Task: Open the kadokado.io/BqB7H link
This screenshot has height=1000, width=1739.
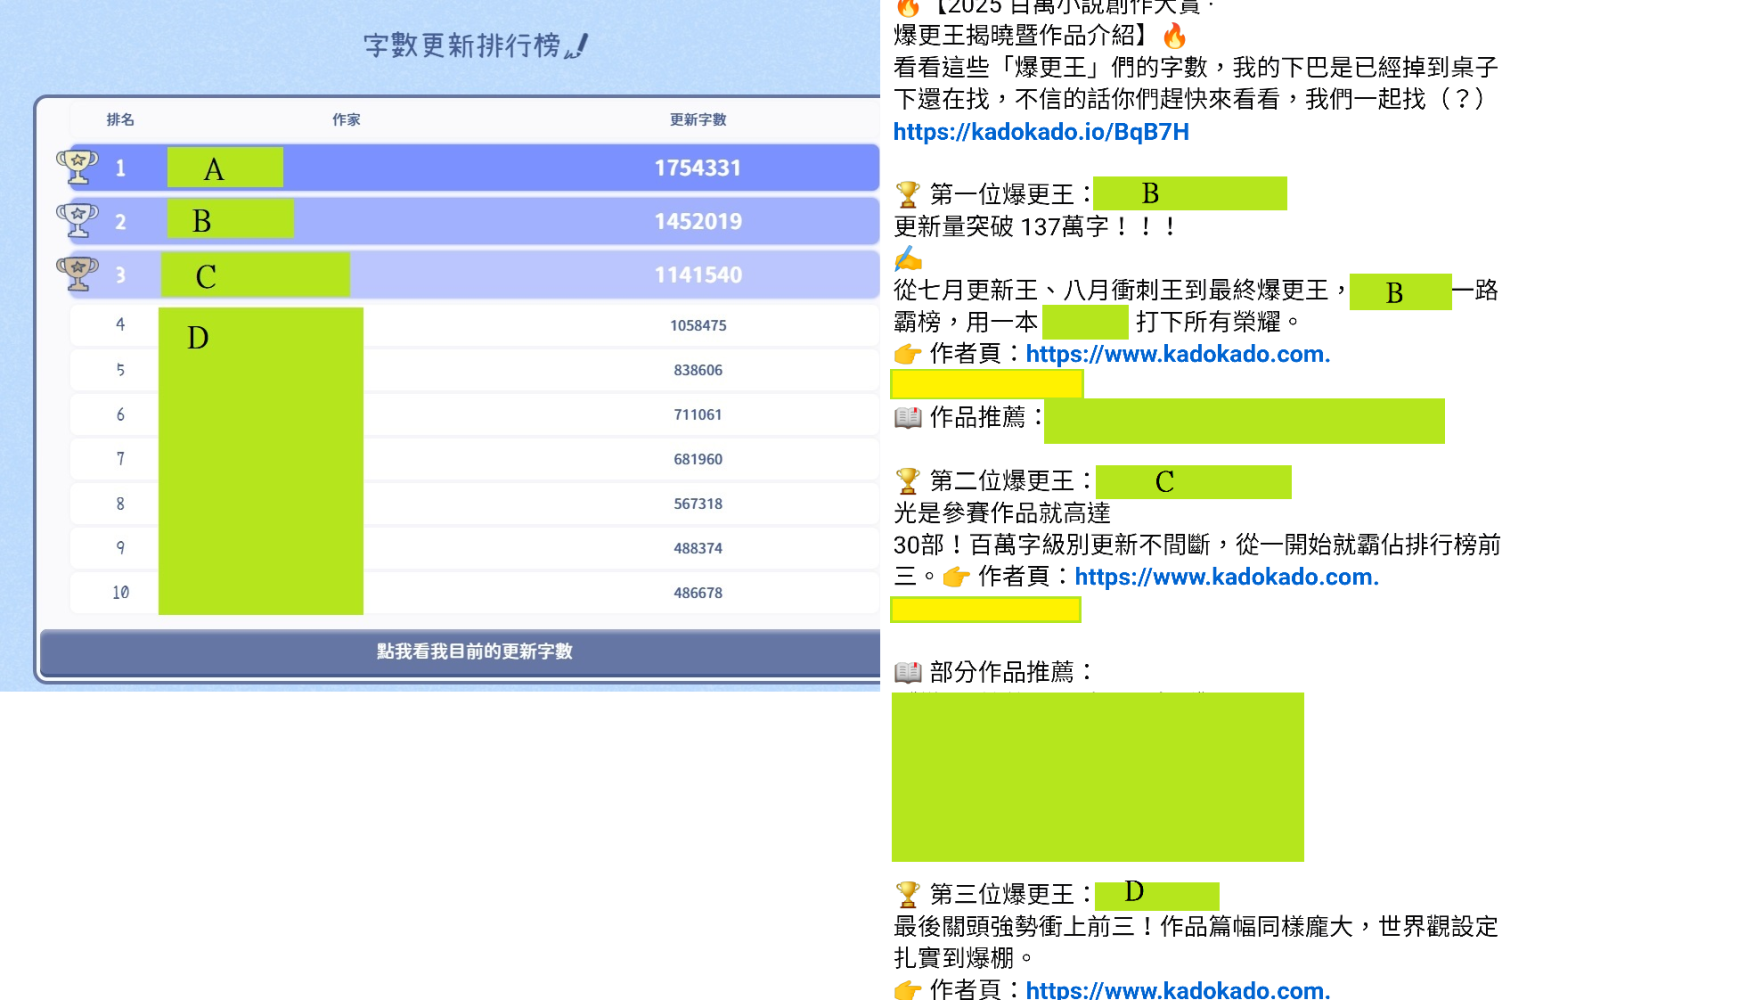Action: 1041,132
